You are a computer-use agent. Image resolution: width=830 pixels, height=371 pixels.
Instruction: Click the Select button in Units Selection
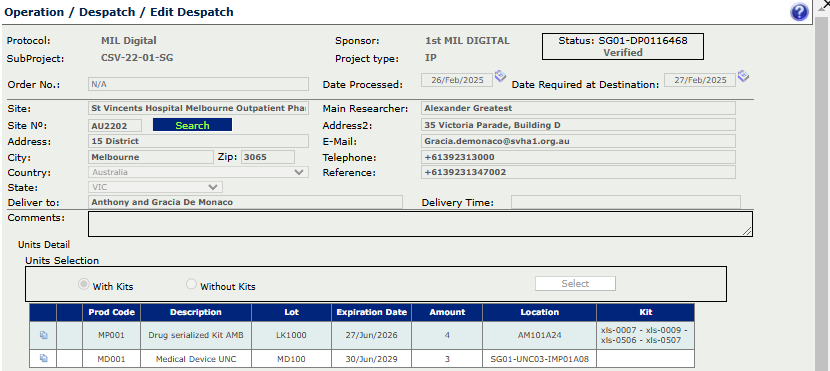[575, 284]
